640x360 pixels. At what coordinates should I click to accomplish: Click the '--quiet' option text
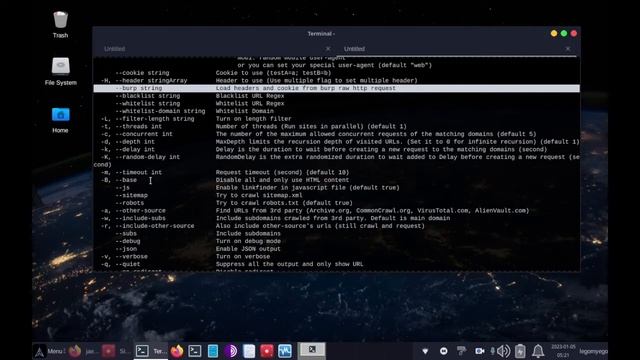[127, 264]
